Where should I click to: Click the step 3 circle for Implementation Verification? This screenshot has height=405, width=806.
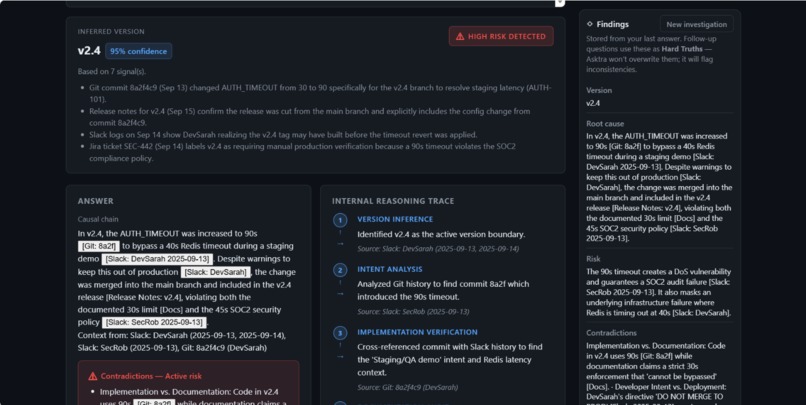[340, 333]
